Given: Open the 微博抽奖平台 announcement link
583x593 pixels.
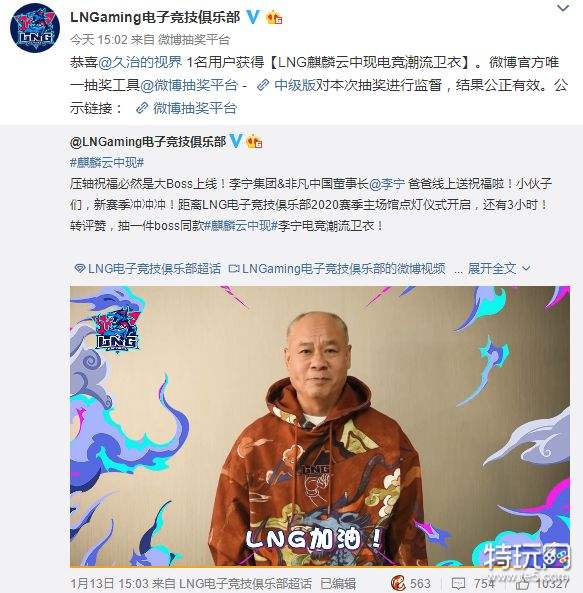Looking at the screenshot, I should click(x=186, y=109).
